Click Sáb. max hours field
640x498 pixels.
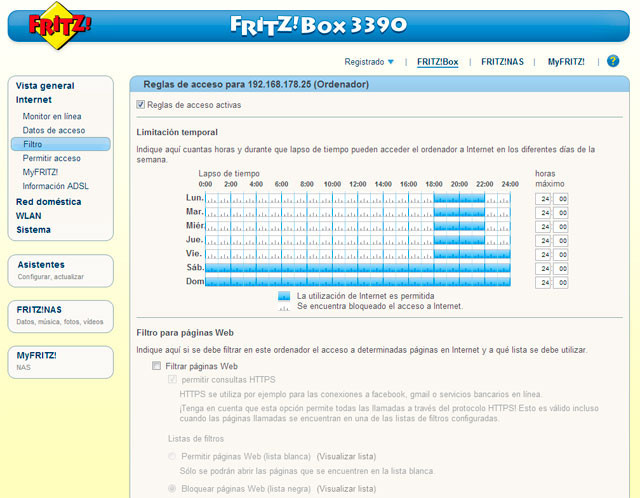[x=543, y=268]
